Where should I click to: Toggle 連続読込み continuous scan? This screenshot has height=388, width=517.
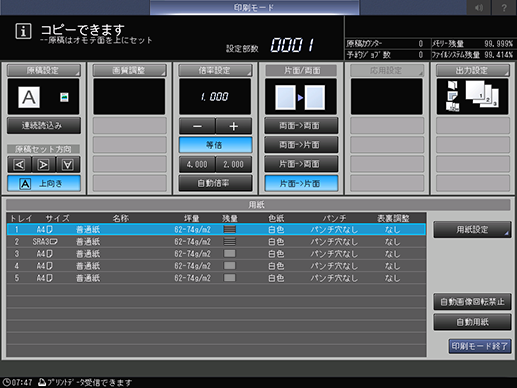(x=44, y=126)
